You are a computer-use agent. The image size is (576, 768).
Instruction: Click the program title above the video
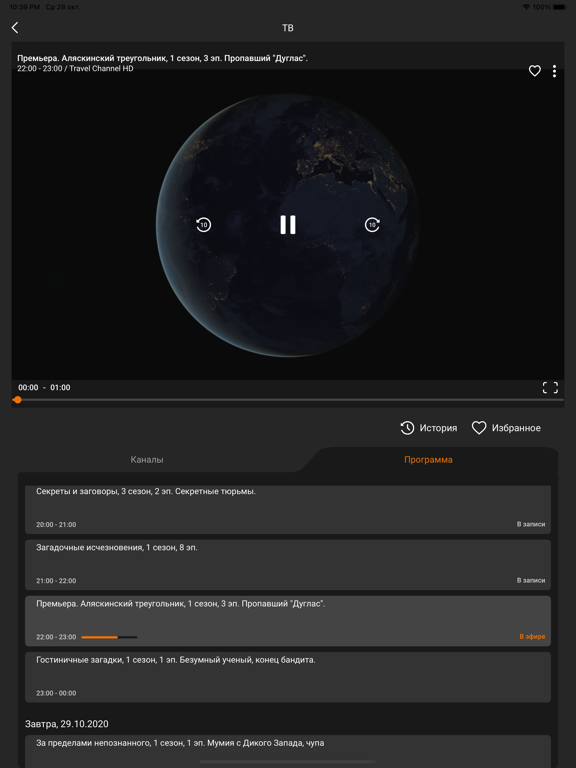(x=163, y=58)
